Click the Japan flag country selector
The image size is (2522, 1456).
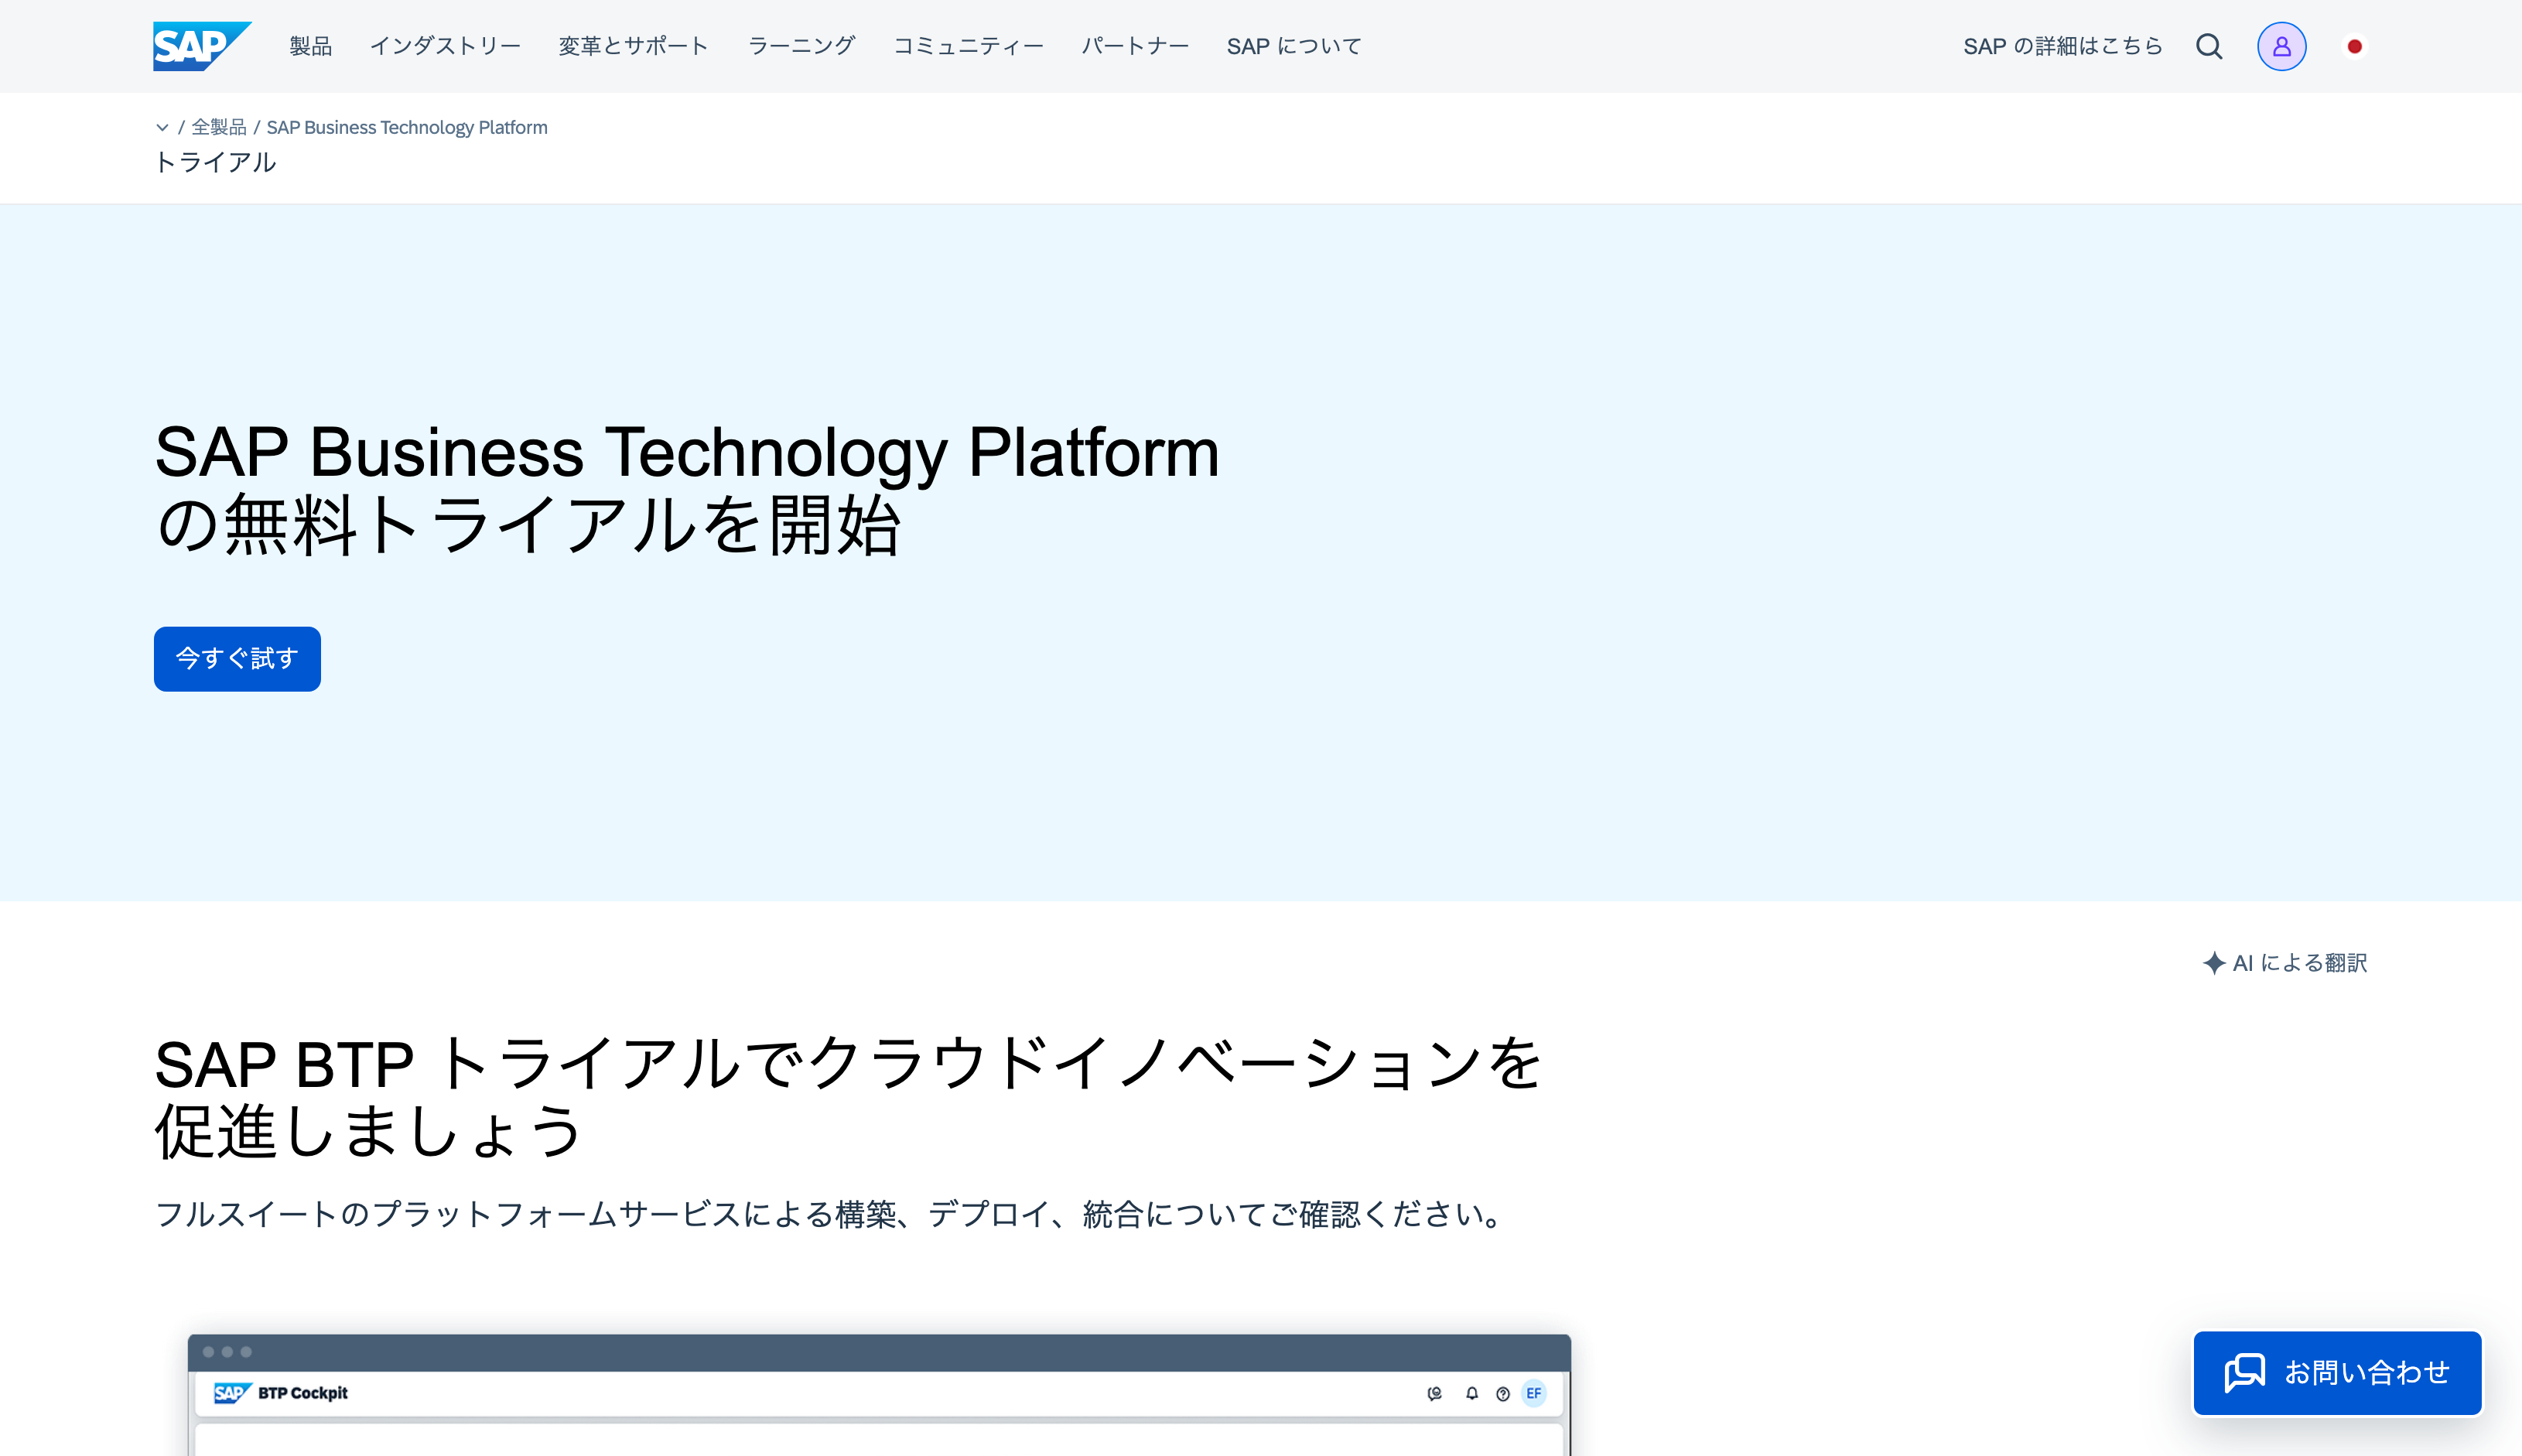(2354, 46)
